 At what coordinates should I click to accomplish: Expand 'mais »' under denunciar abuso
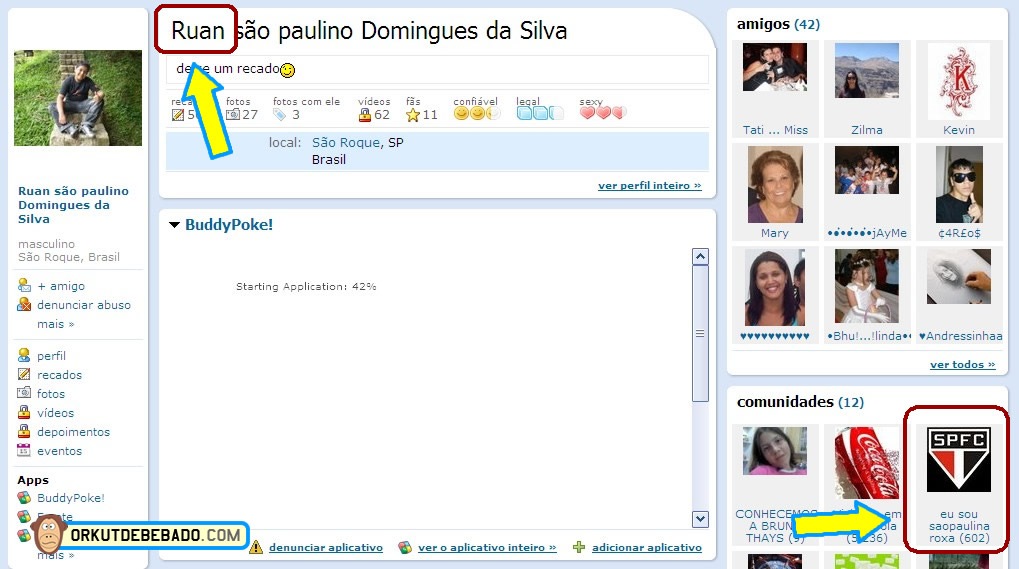56,323
